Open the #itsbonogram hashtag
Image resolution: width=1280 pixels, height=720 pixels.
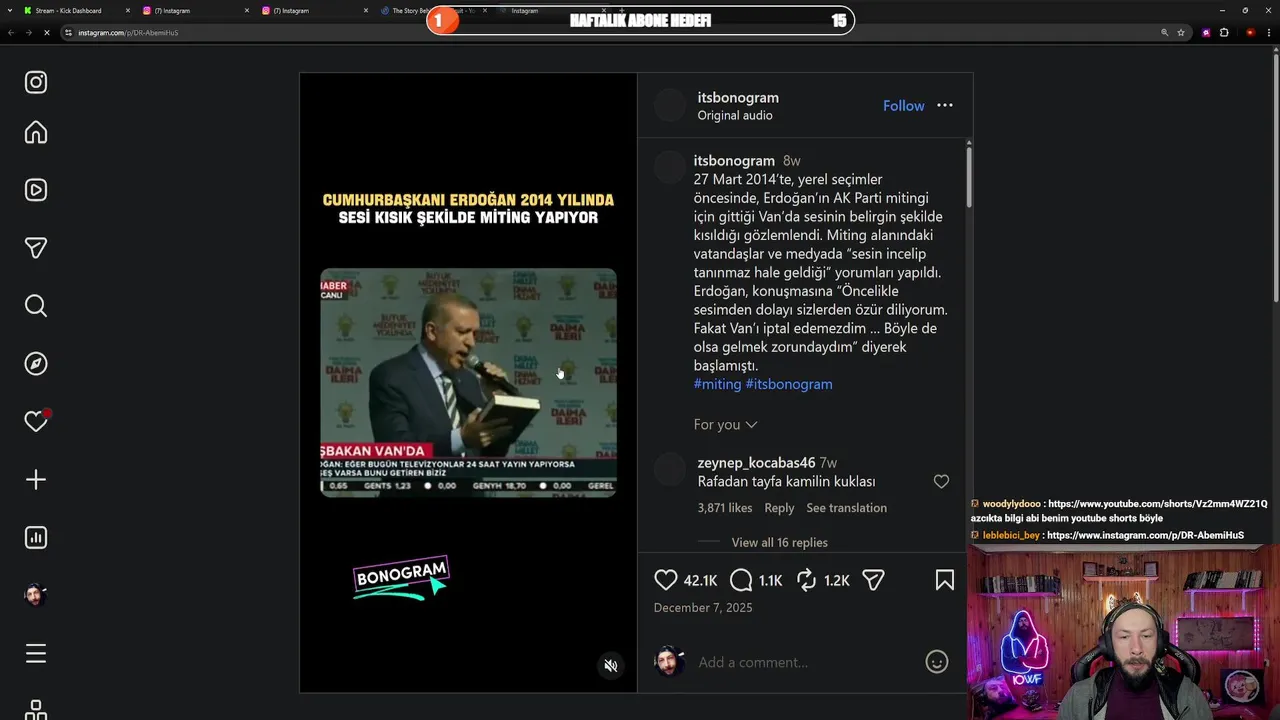pyautogui.click(x=789, y=384)
